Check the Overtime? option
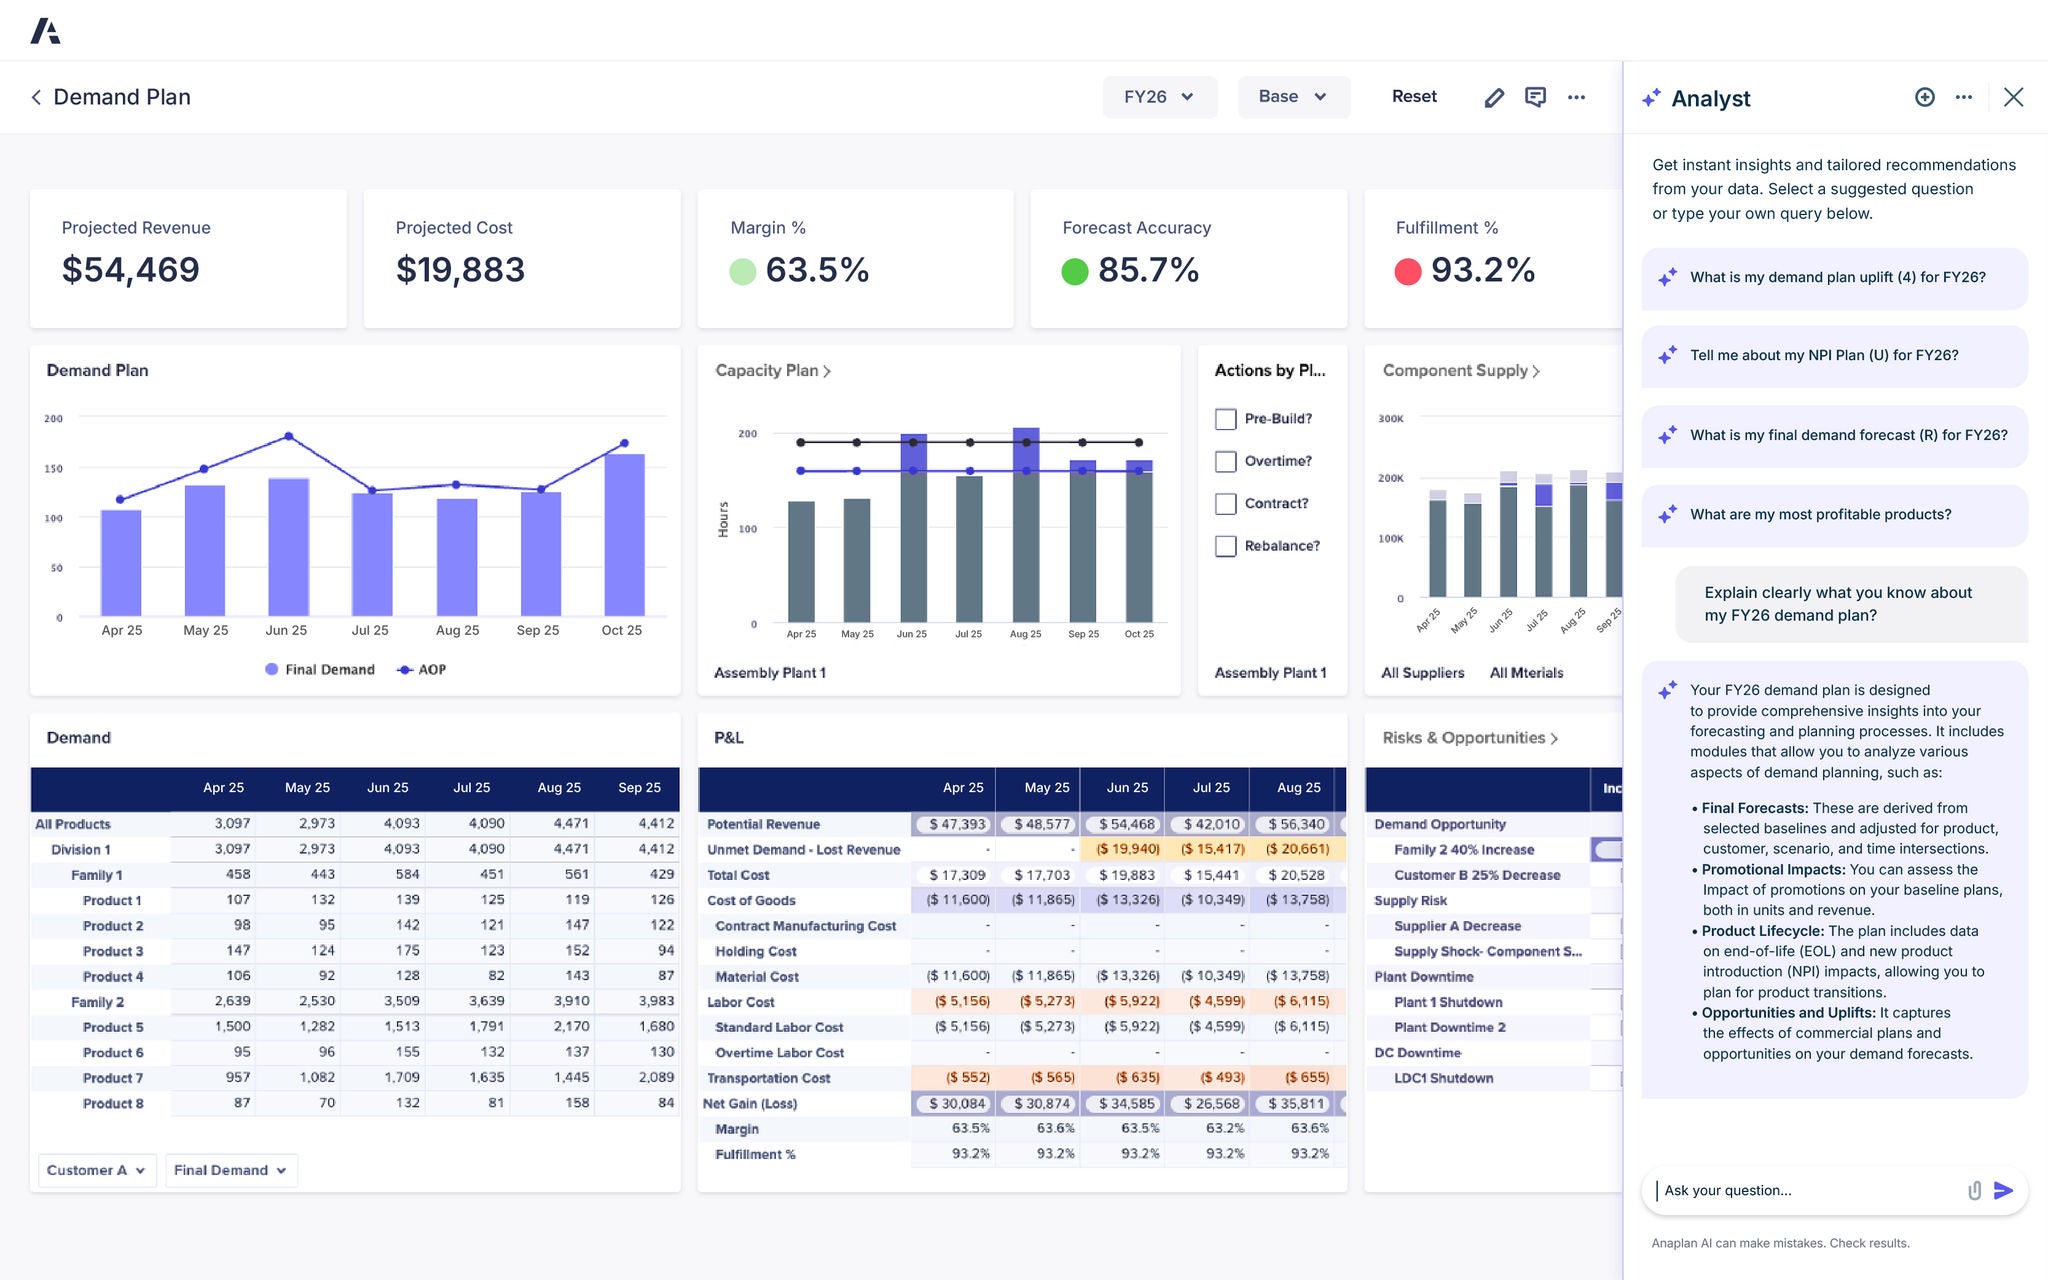Viewport: 2048px width, 1280px height. [1225, 461]
